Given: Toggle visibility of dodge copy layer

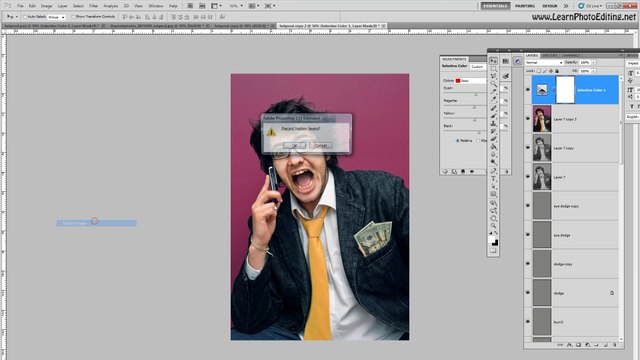Looking at the screenshot, I should (x=528, y=264).
